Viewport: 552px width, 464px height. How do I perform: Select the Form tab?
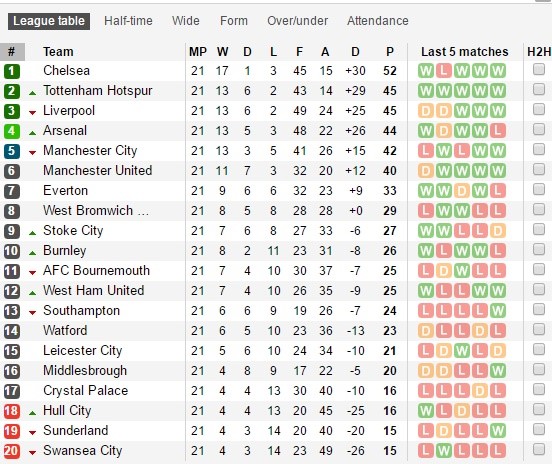click(x=234, y=21)
